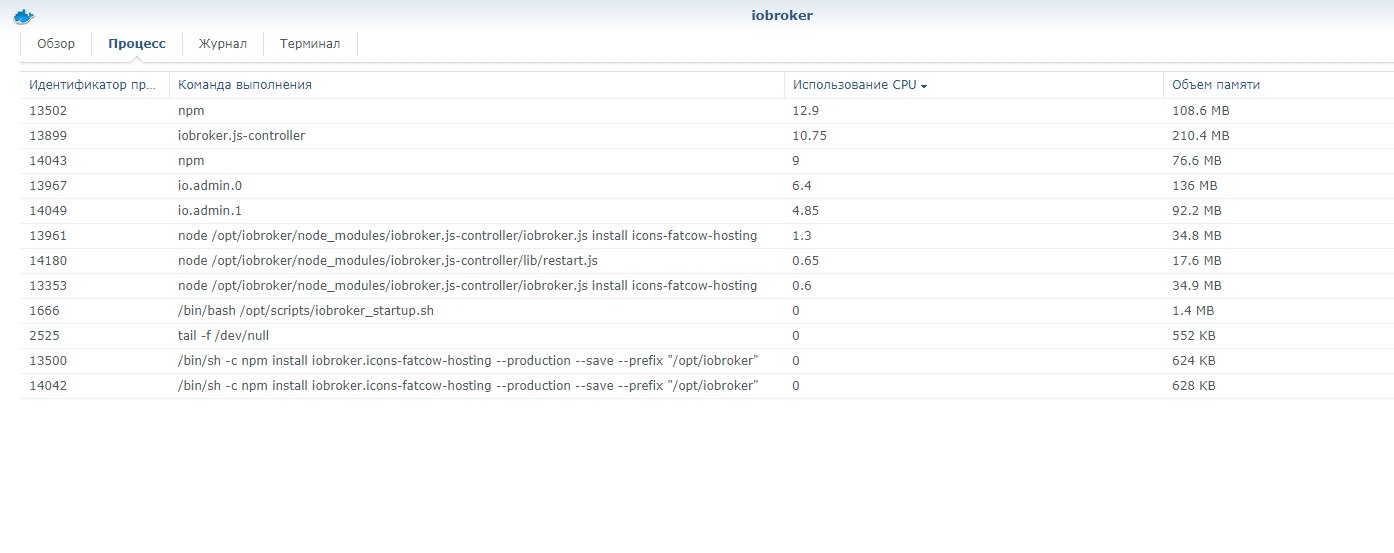1394x553 pixels.
Task: Select process ID 13500
Action: (x=48, y=360)
